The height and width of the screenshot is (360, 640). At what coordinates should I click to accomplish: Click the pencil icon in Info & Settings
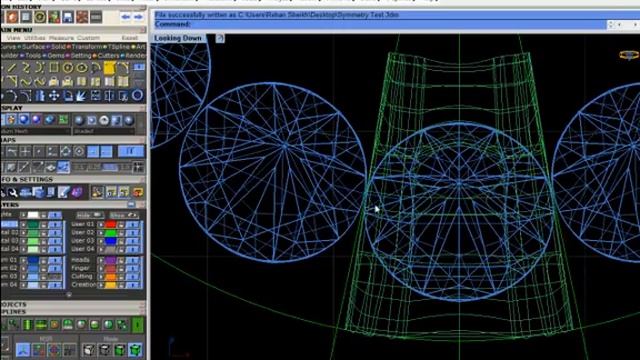(x=63, y=192)
